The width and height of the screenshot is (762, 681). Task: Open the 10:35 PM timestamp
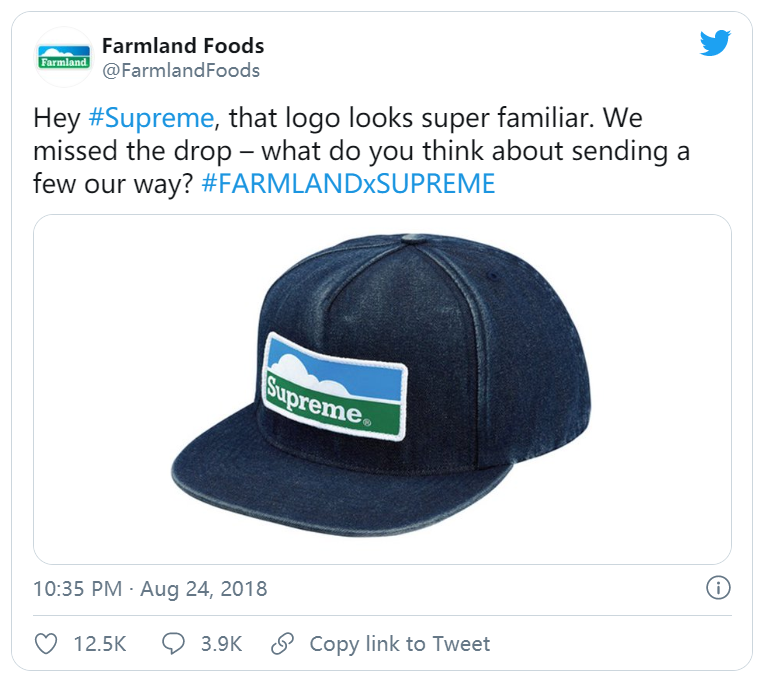78,589
